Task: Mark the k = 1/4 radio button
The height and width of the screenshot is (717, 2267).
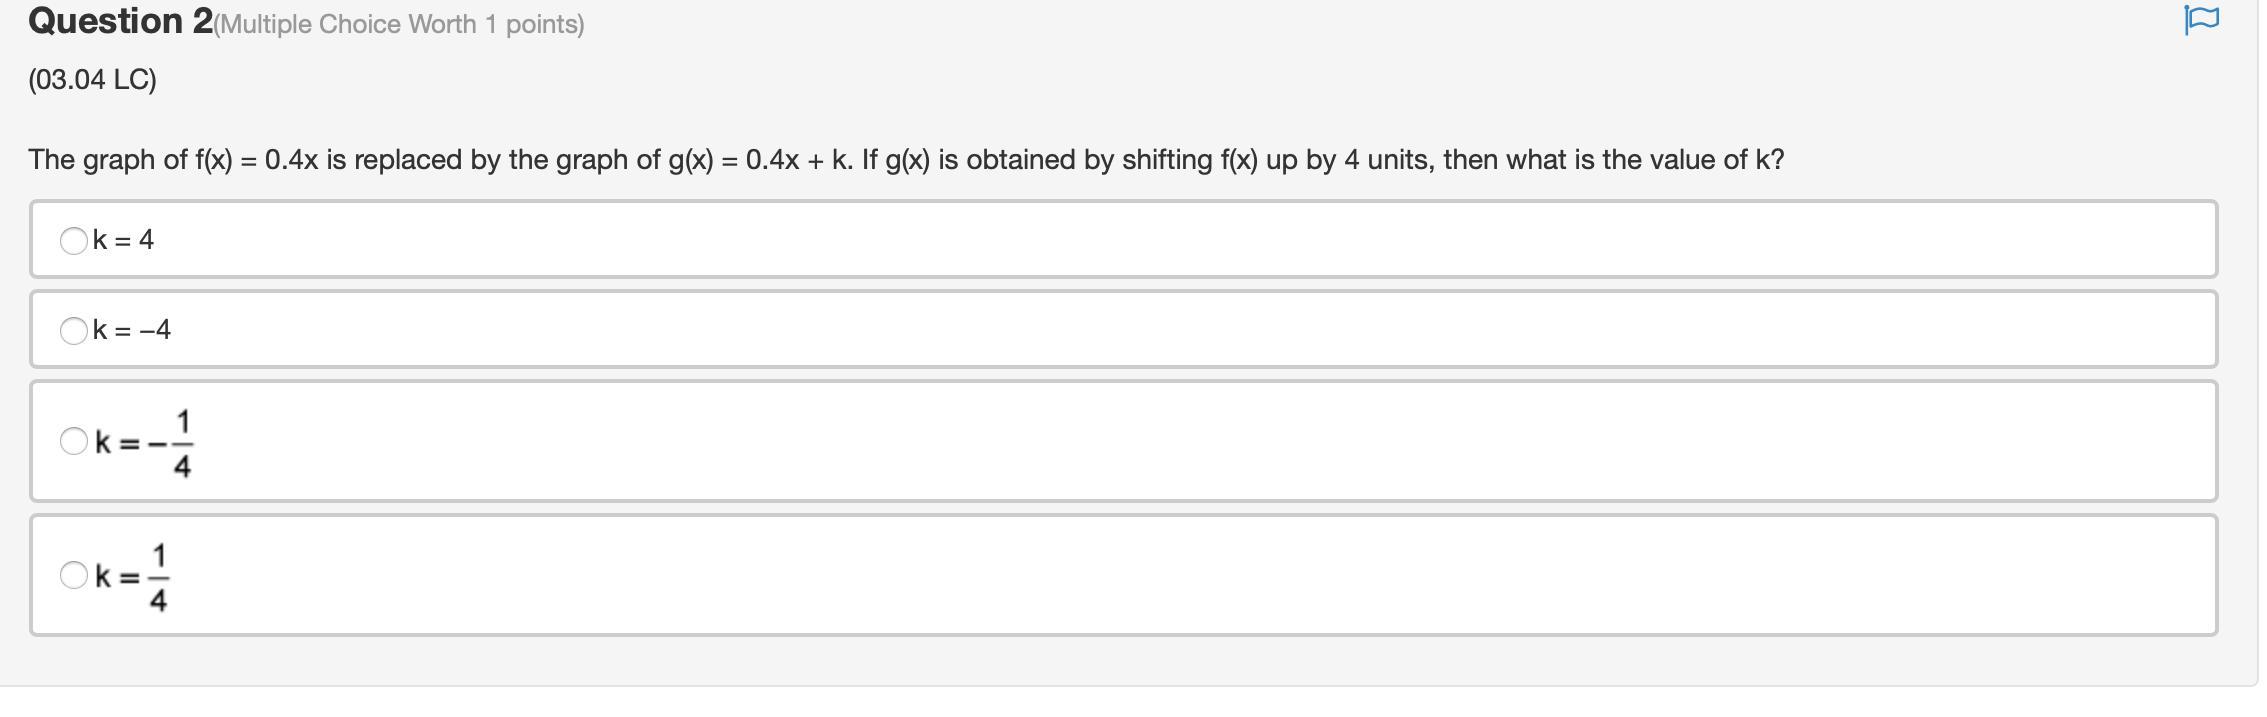Action: tap(73, 575)
